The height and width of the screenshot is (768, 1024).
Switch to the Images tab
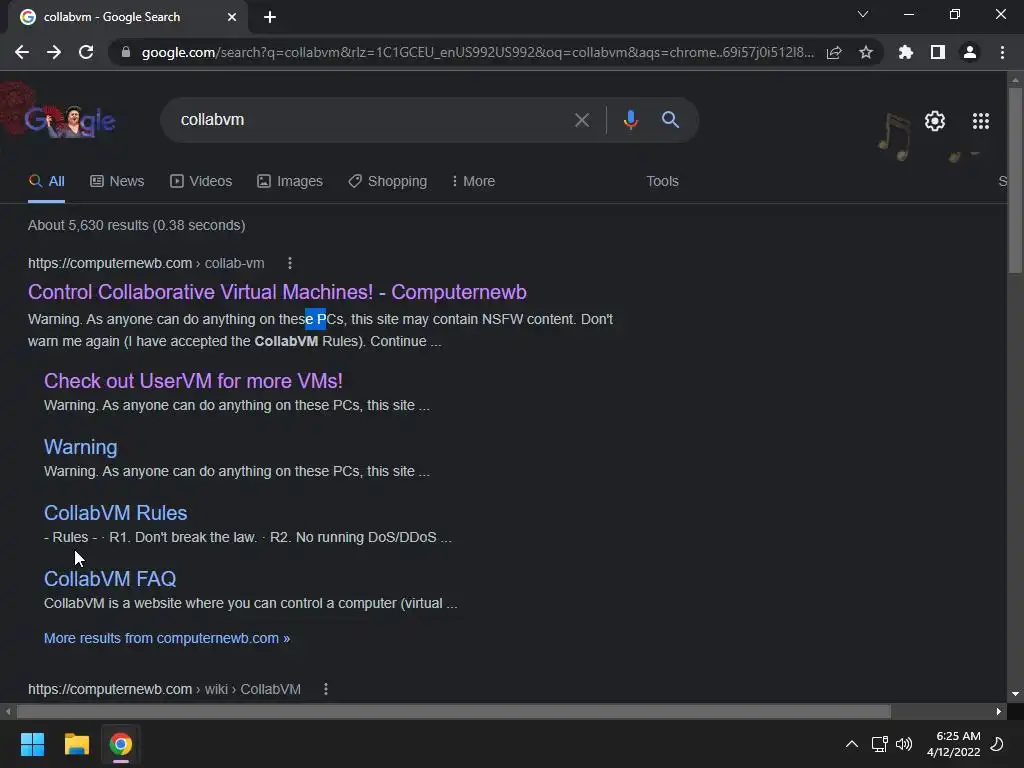click(290, 182)
